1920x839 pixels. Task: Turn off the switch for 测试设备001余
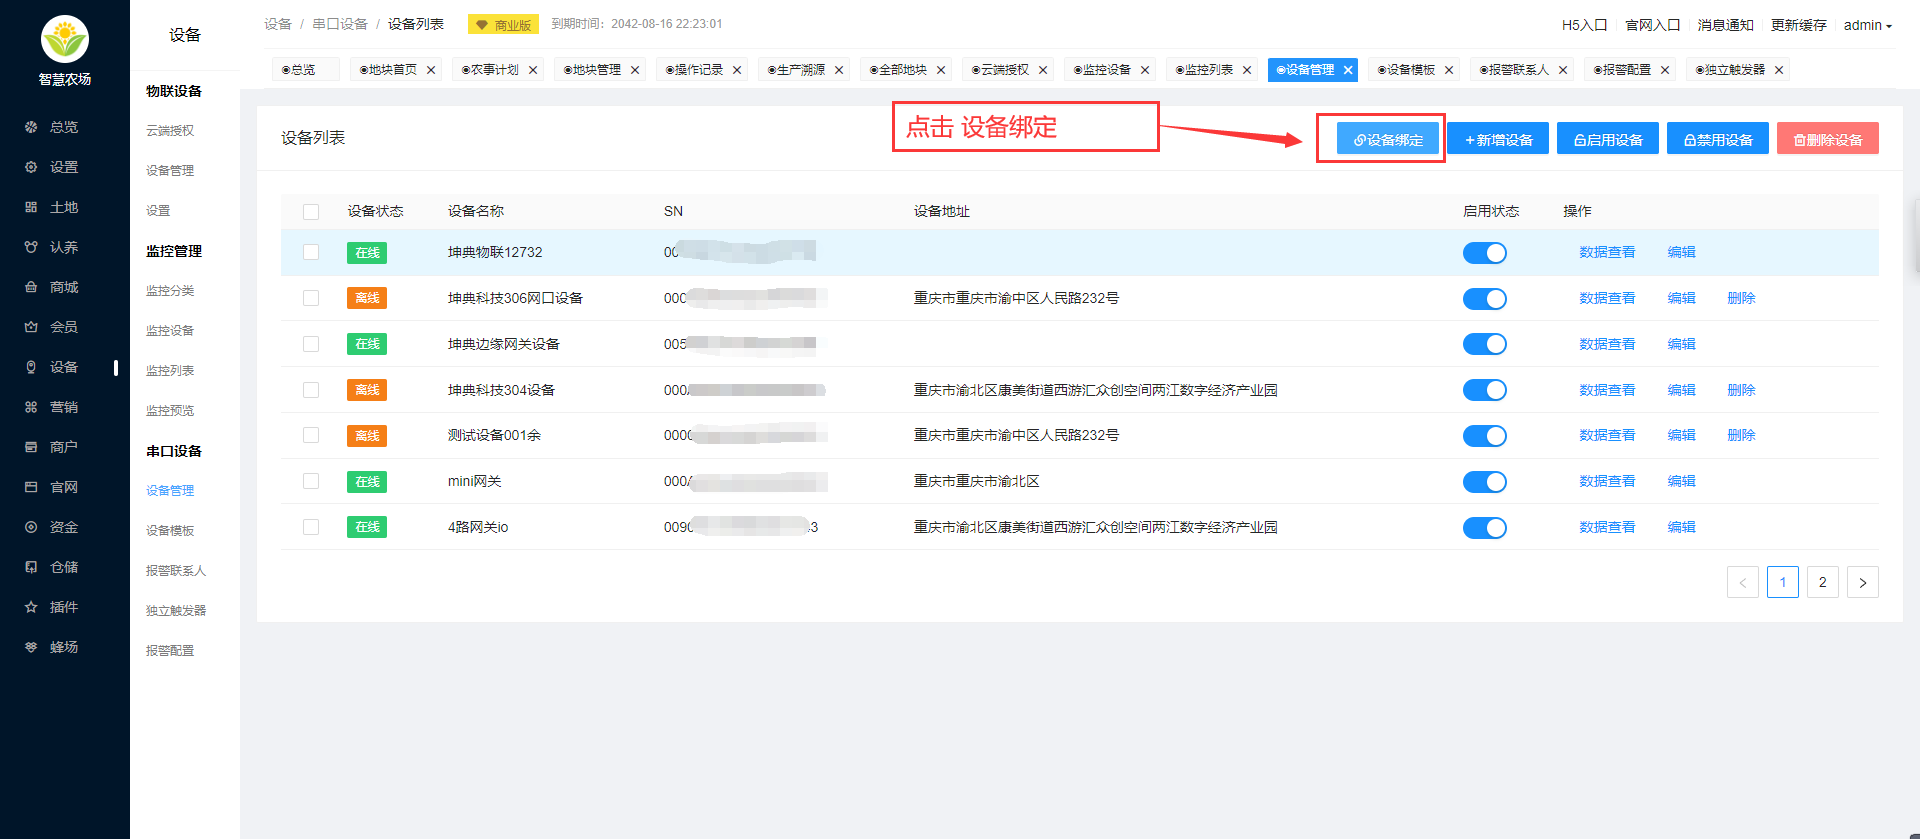(1485, 436)
